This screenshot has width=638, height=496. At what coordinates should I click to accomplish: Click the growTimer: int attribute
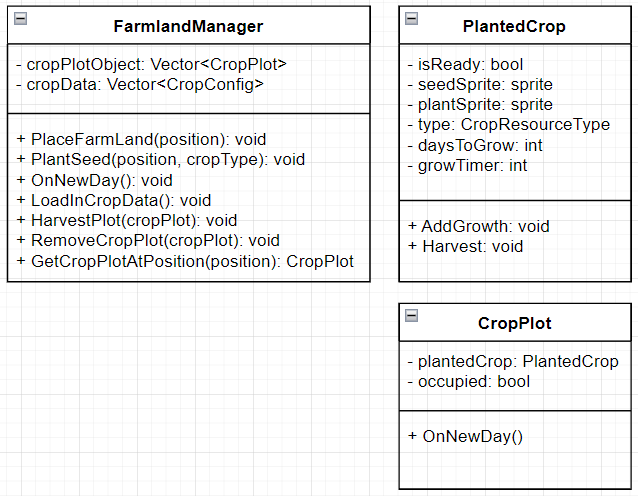[x=468, y=166]
